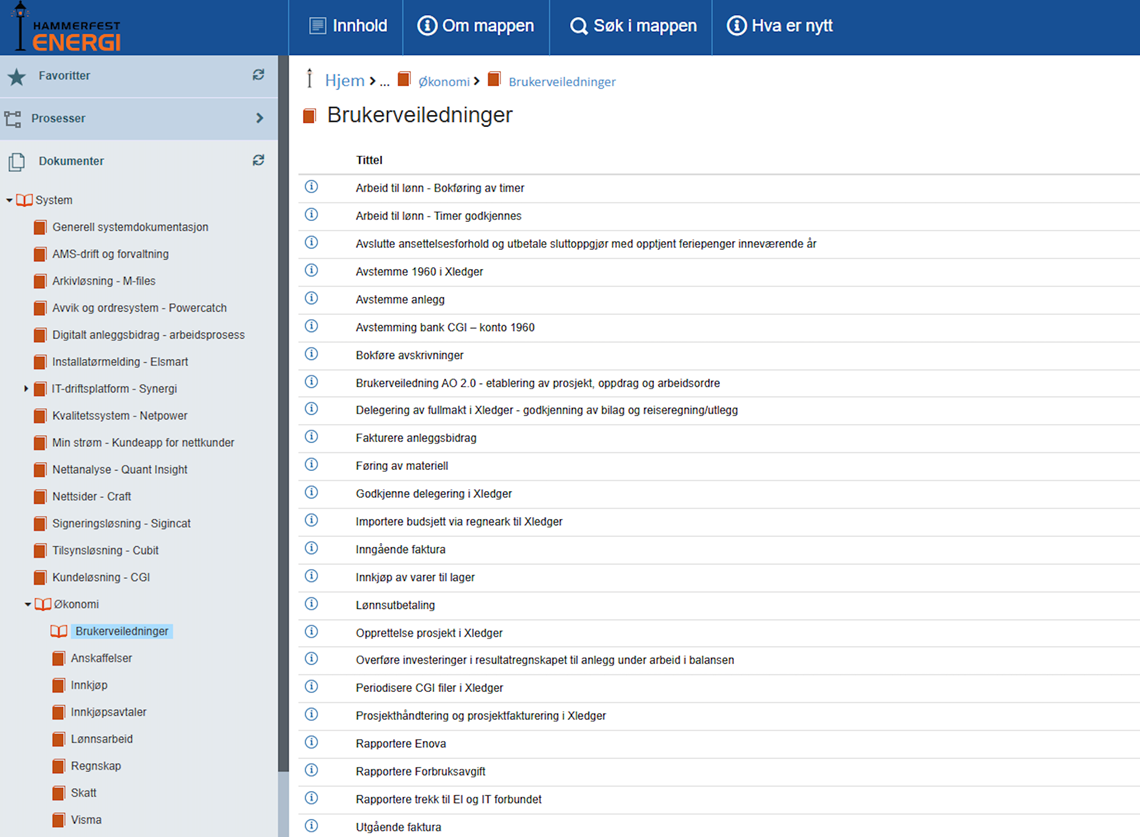Open the Innhold tab

tap(347, 26)
